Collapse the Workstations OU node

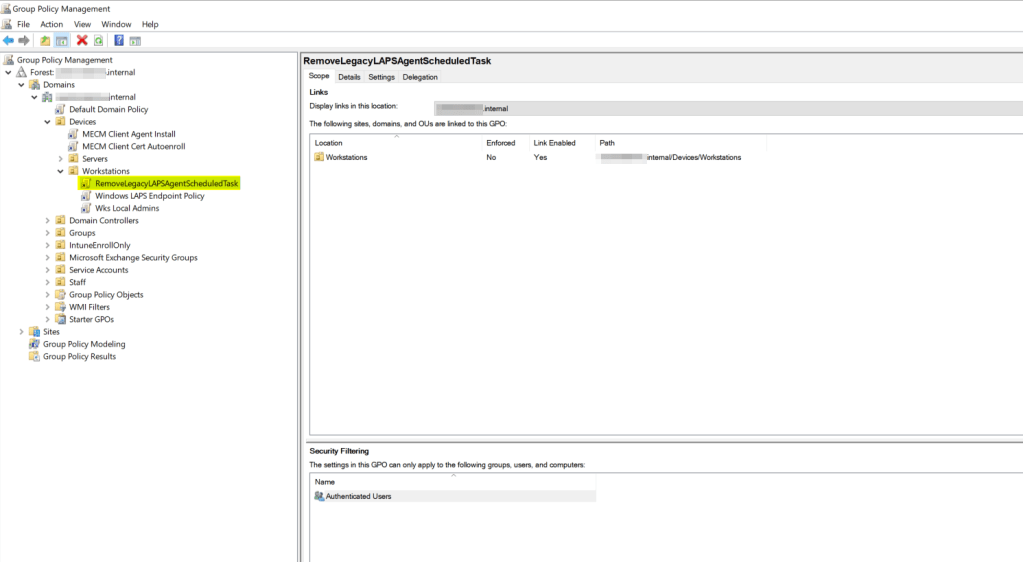[60, 171]
